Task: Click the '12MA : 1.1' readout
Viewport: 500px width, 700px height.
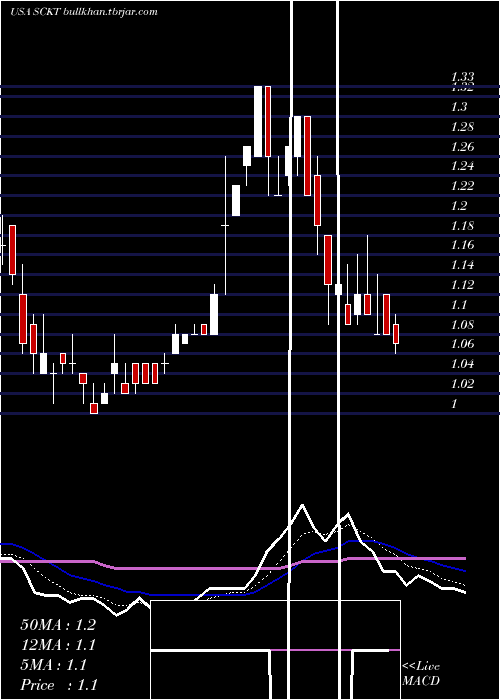Action: pos(58,645)
